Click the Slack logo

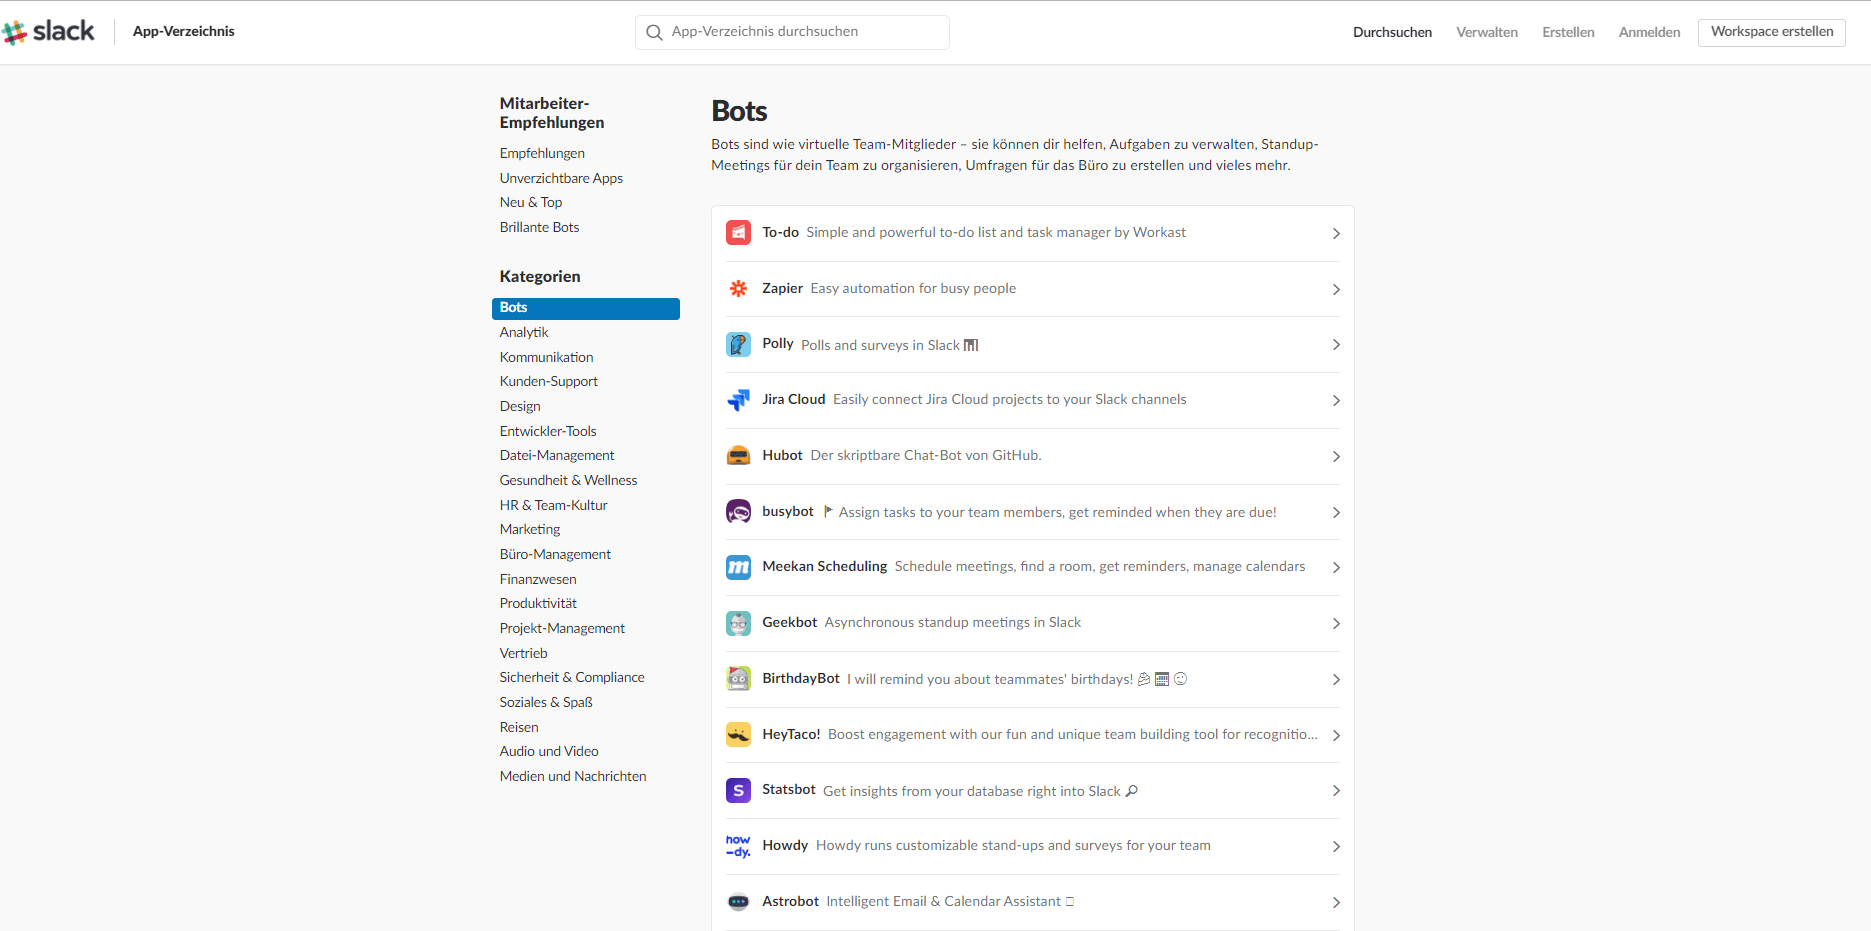tap(48, 32)
